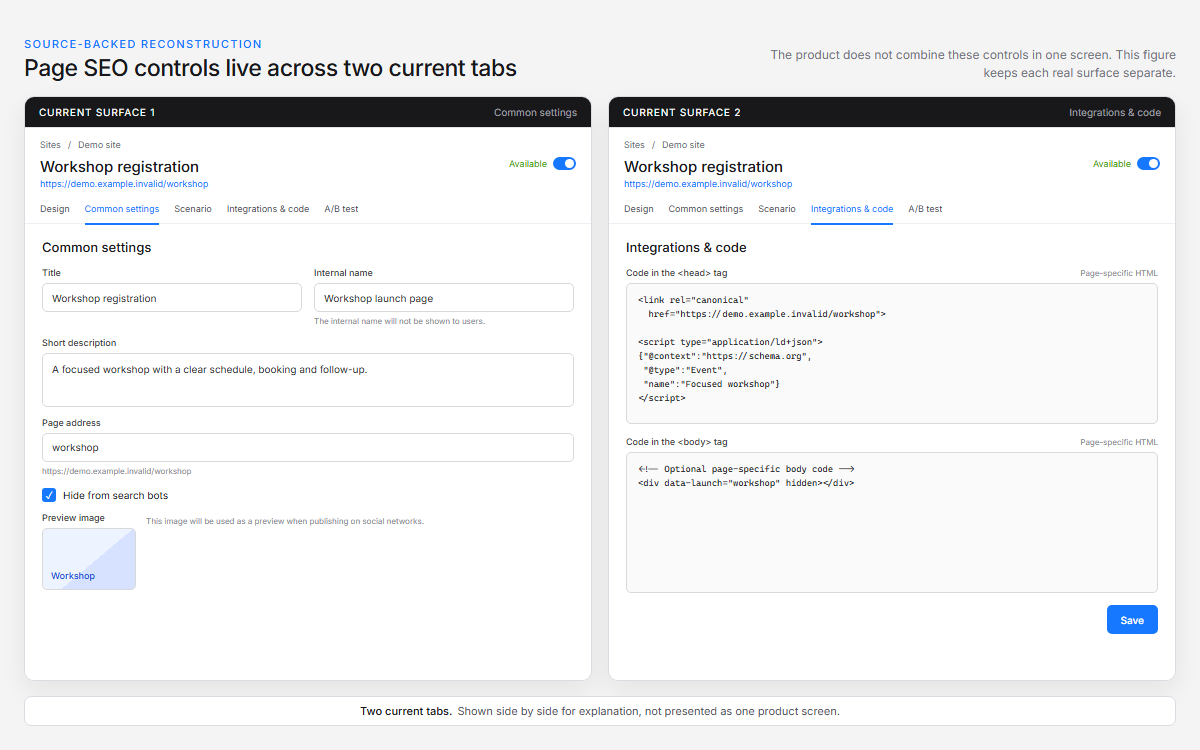Click into the body tag code editor
The image size is (1200, 750).
(892, 523)
